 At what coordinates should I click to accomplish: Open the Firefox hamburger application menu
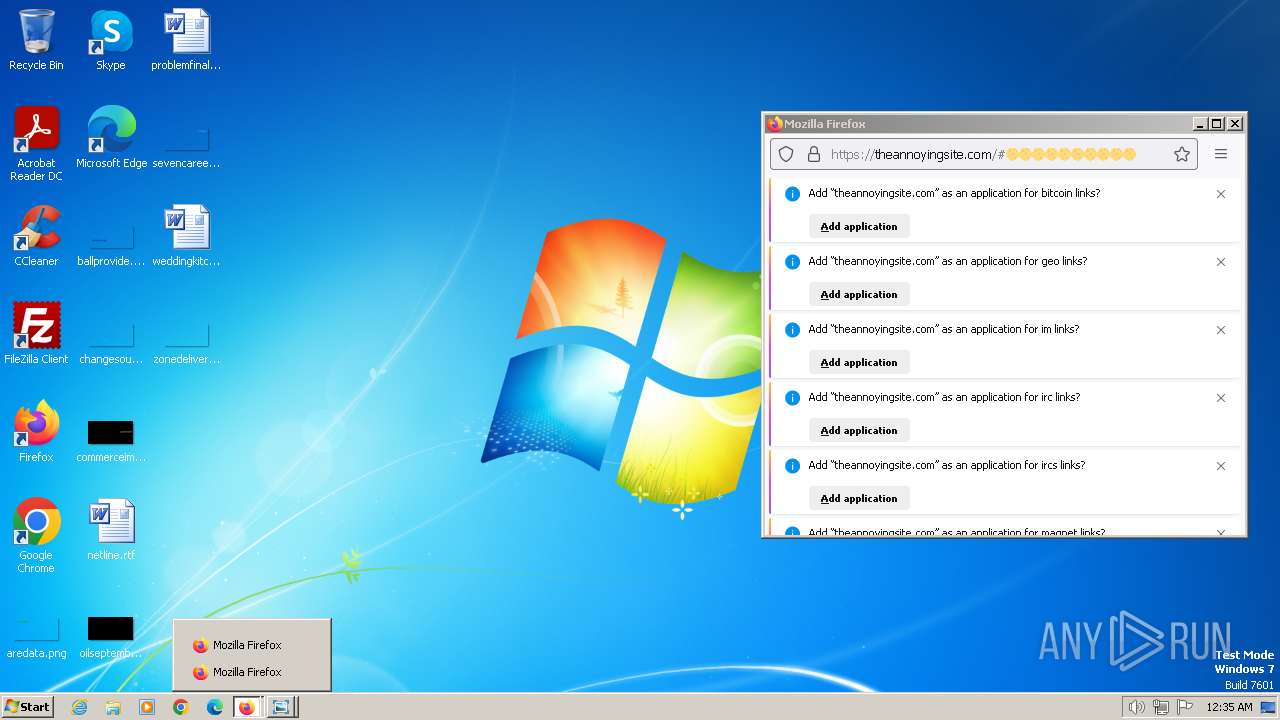click(1221, 154)
